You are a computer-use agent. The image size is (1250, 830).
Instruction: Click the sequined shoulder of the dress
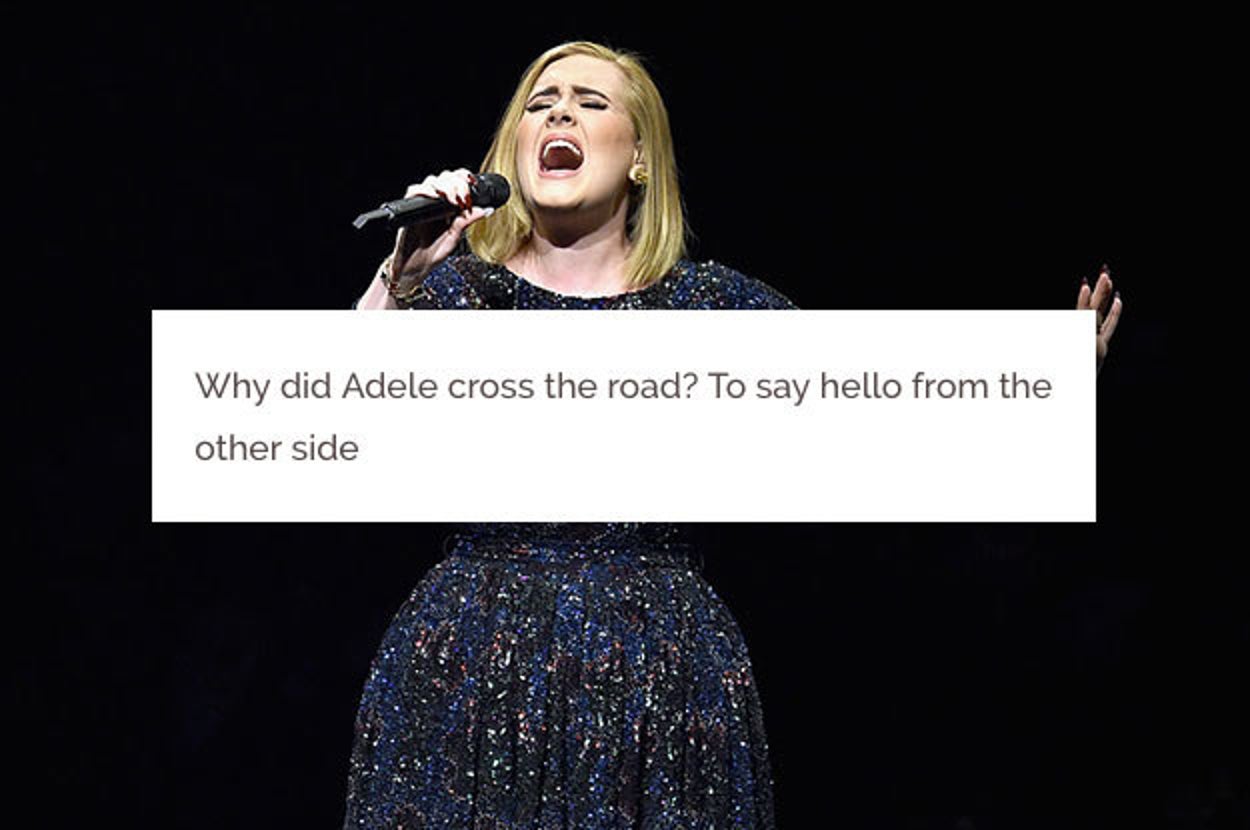[x=740, y=290]
